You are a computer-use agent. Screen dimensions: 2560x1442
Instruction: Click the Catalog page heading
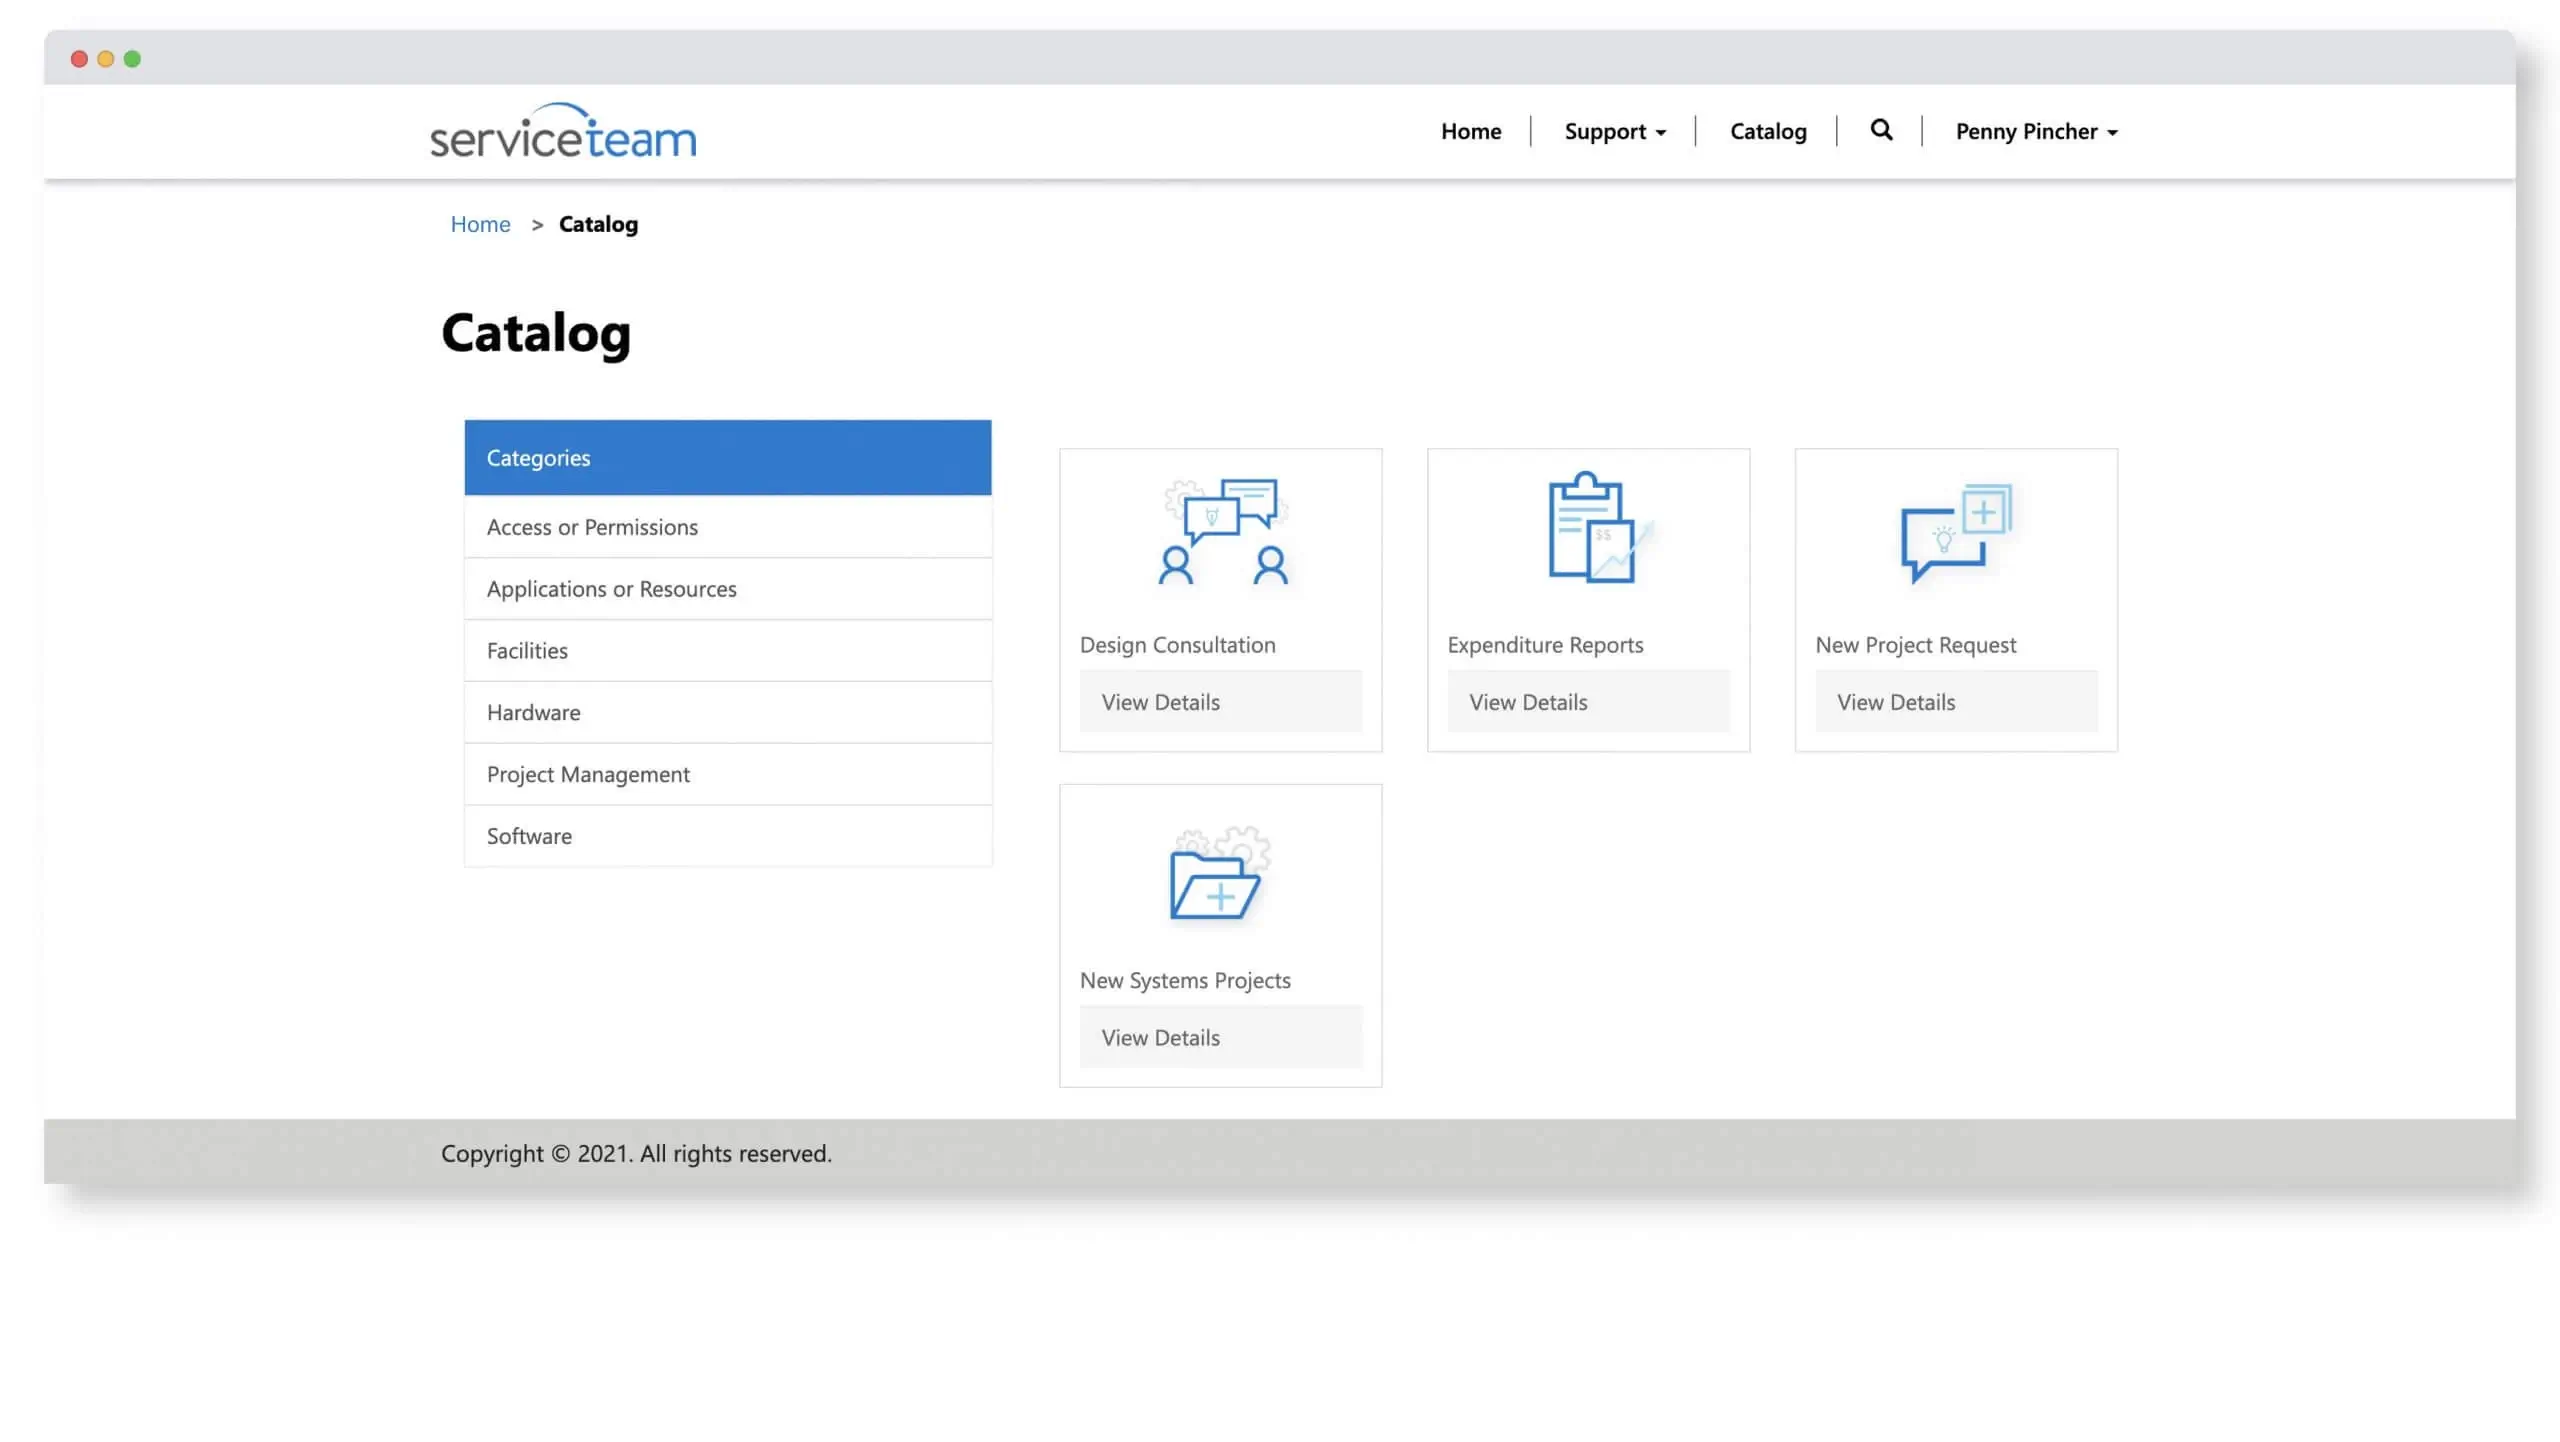pos(536,334)
